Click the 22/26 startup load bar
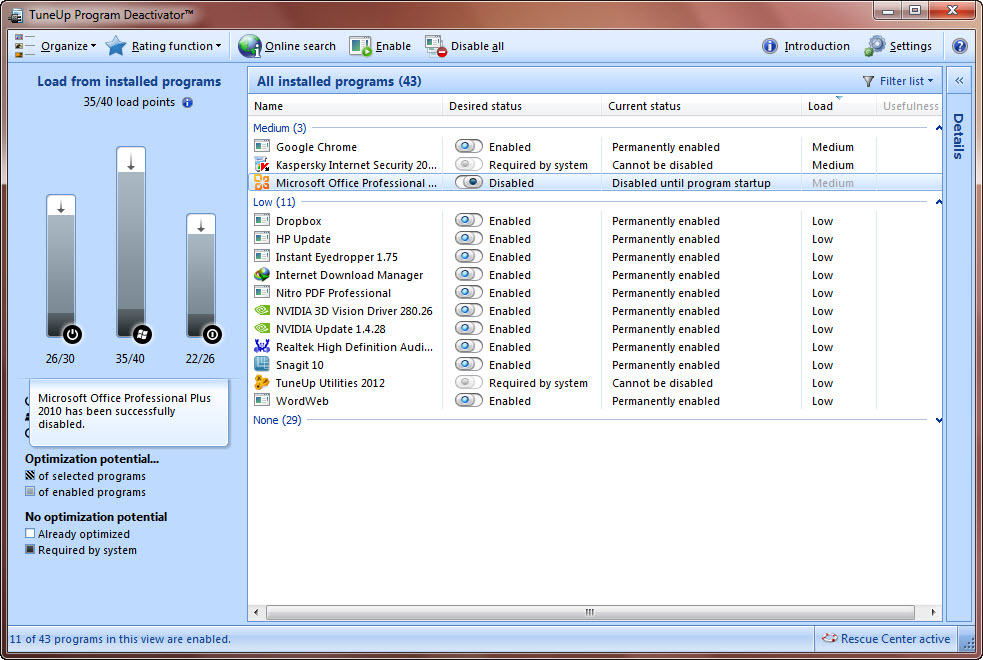 pos(201,276)
